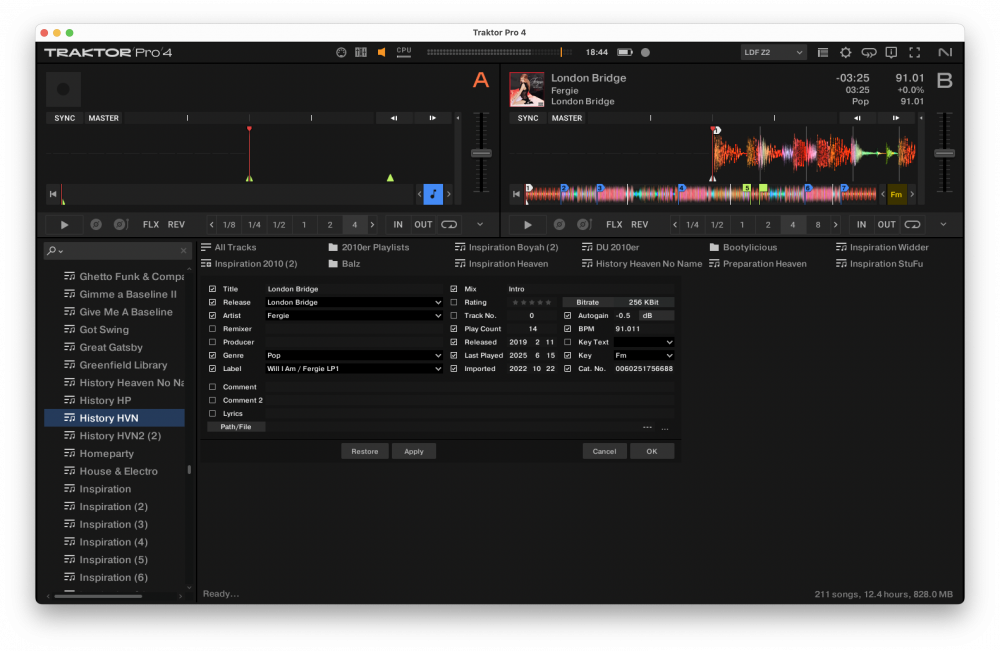Screen dimensions: 1000x651
Task: Click the loop-shaped header icon
Action: (x=869, y=52)
